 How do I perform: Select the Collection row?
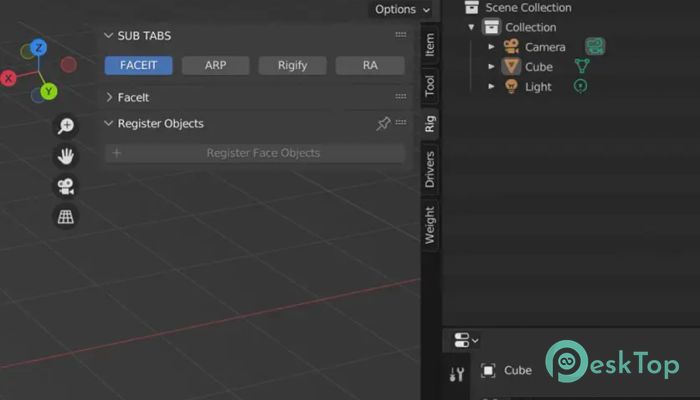point(531,27)
